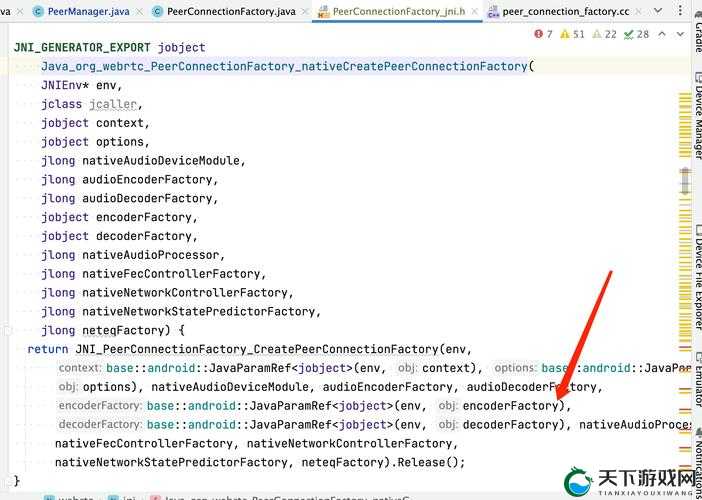The height and width of the screenshot is (500, 702).
Task: Click 'jlong audioEncoderFactory,' parameter
Action: pos(130,179)
